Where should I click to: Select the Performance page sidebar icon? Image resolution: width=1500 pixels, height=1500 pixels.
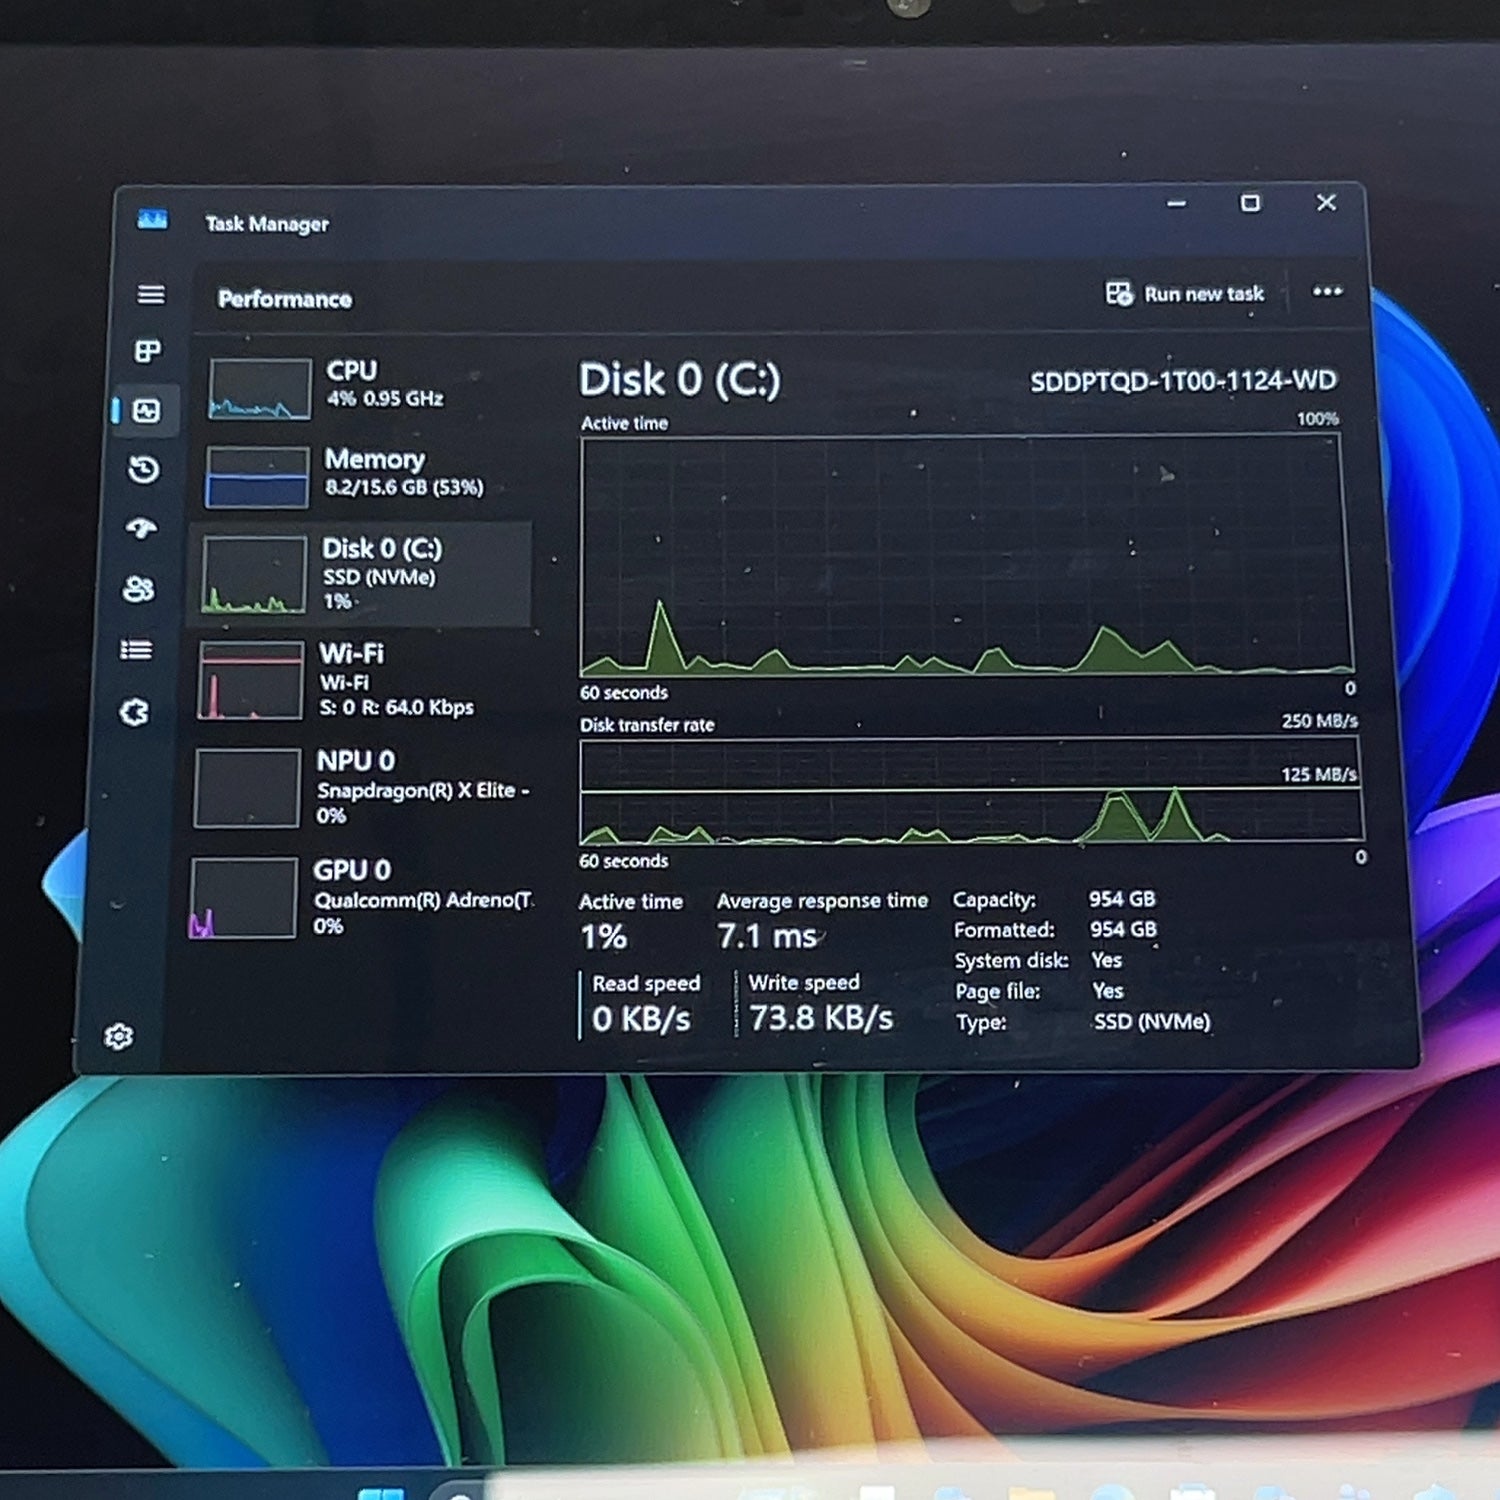[146, 410]
